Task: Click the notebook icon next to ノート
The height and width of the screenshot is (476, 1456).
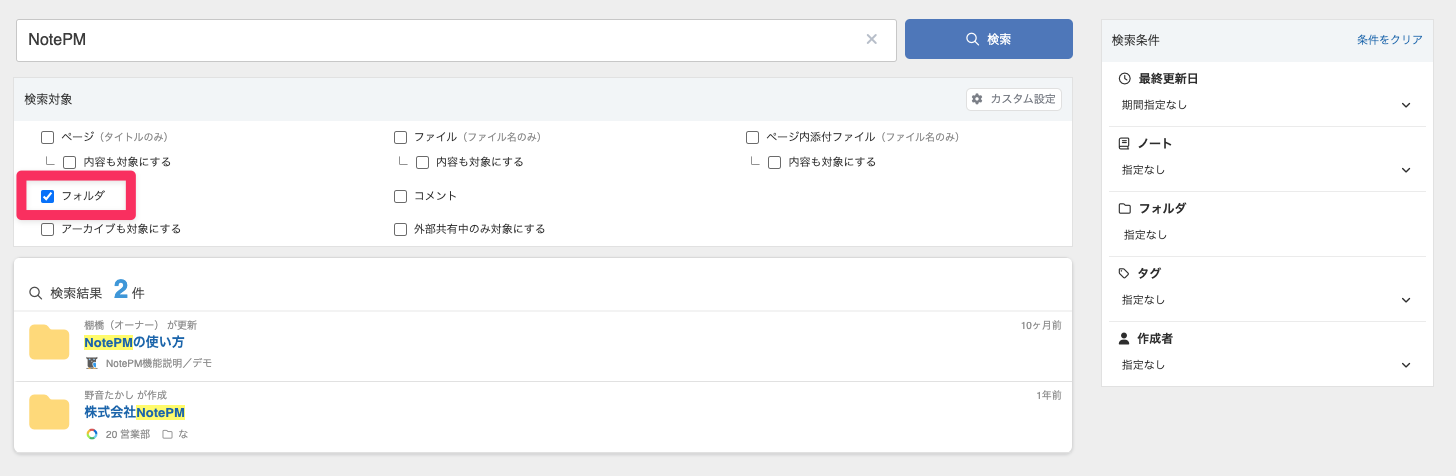Action: click(1124, 143)
